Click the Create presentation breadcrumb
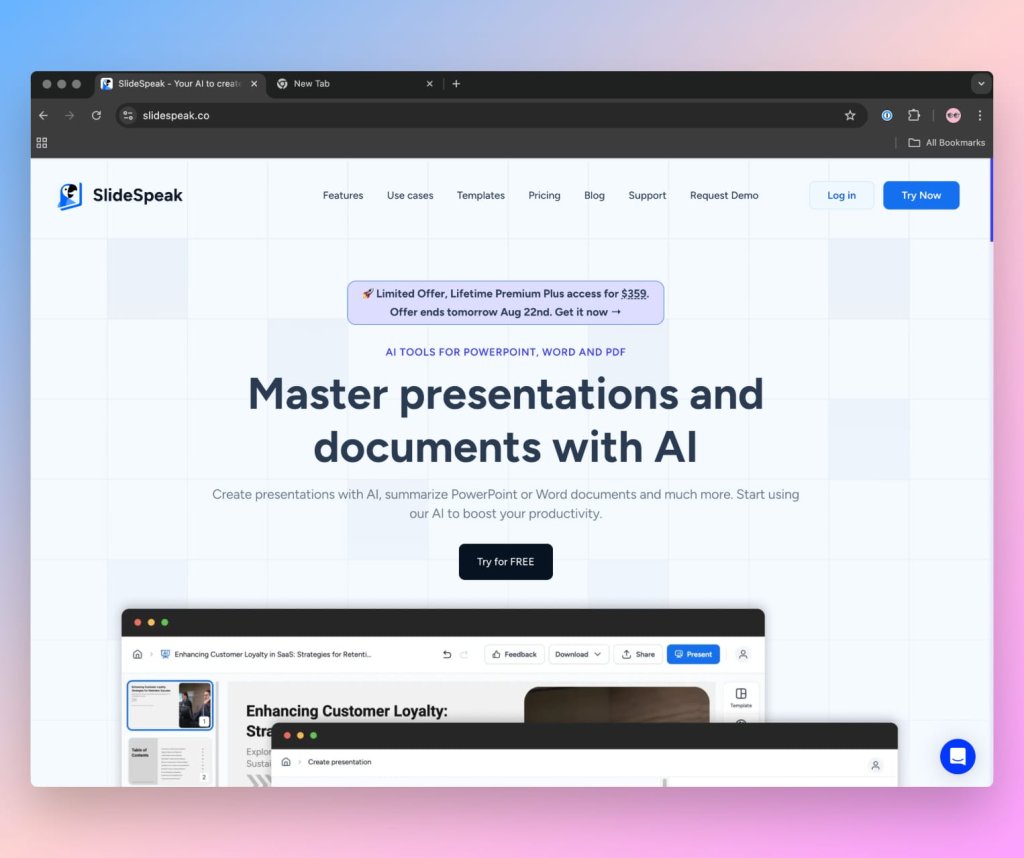This screenshot has width=1024, height=858. pos(340,762)
